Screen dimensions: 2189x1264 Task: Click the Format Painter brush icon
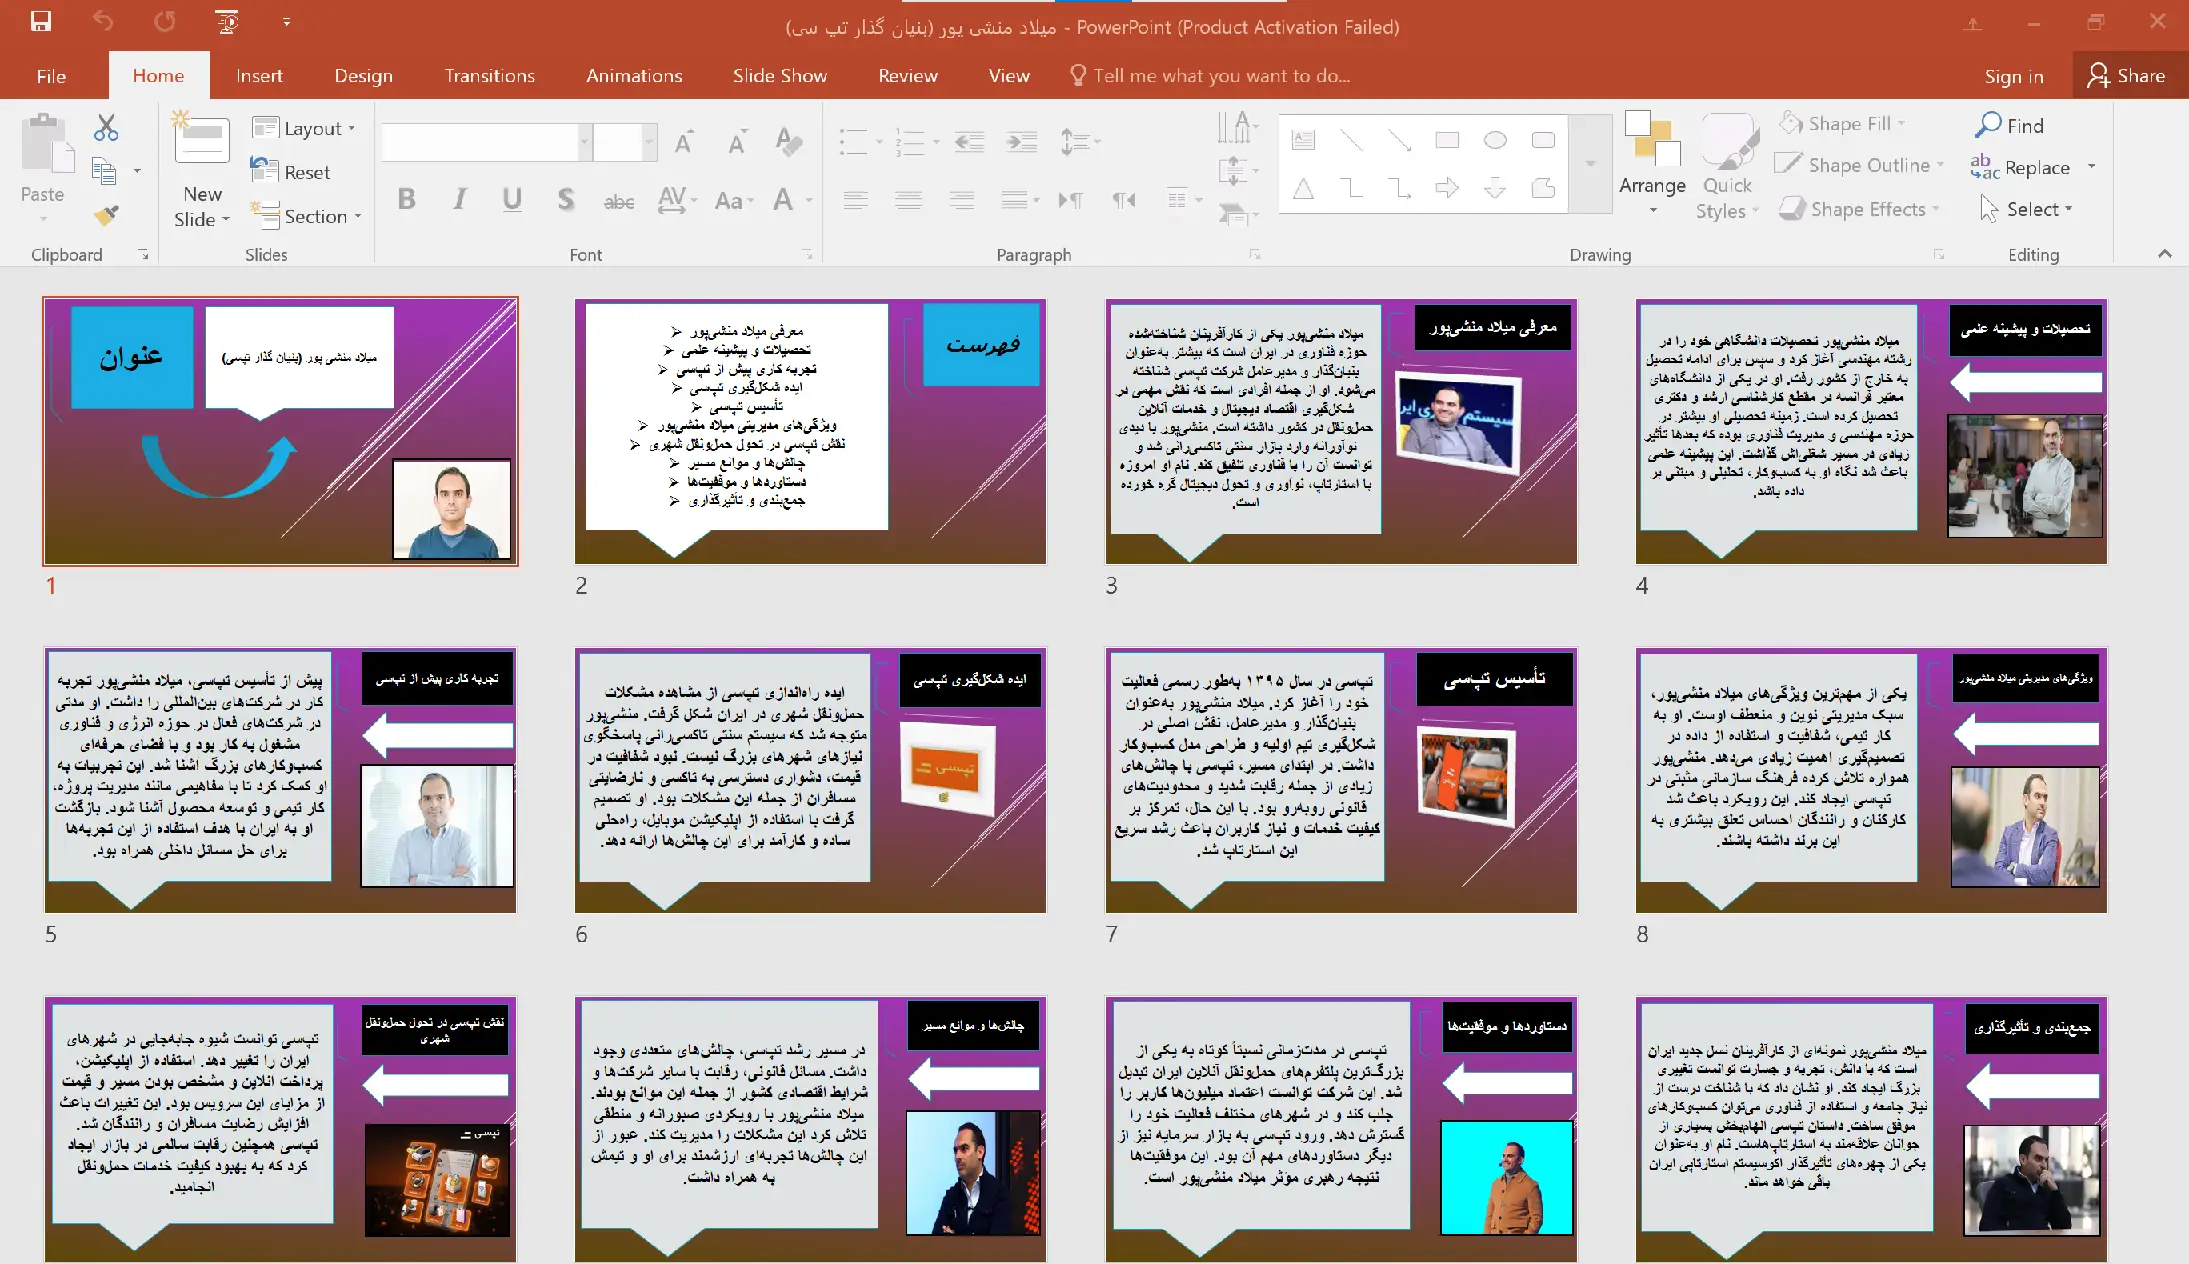click(x=106, y=215)
